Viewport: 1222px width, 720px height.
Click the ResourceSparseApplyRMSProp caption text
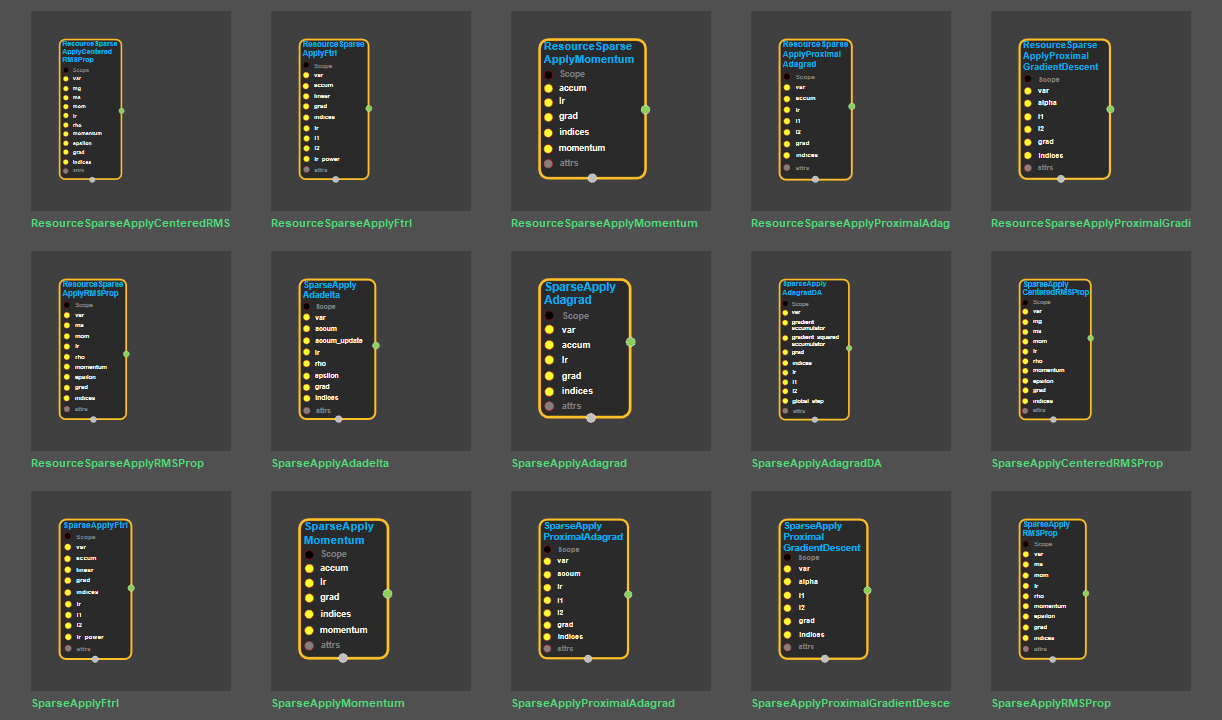[117, 463]
